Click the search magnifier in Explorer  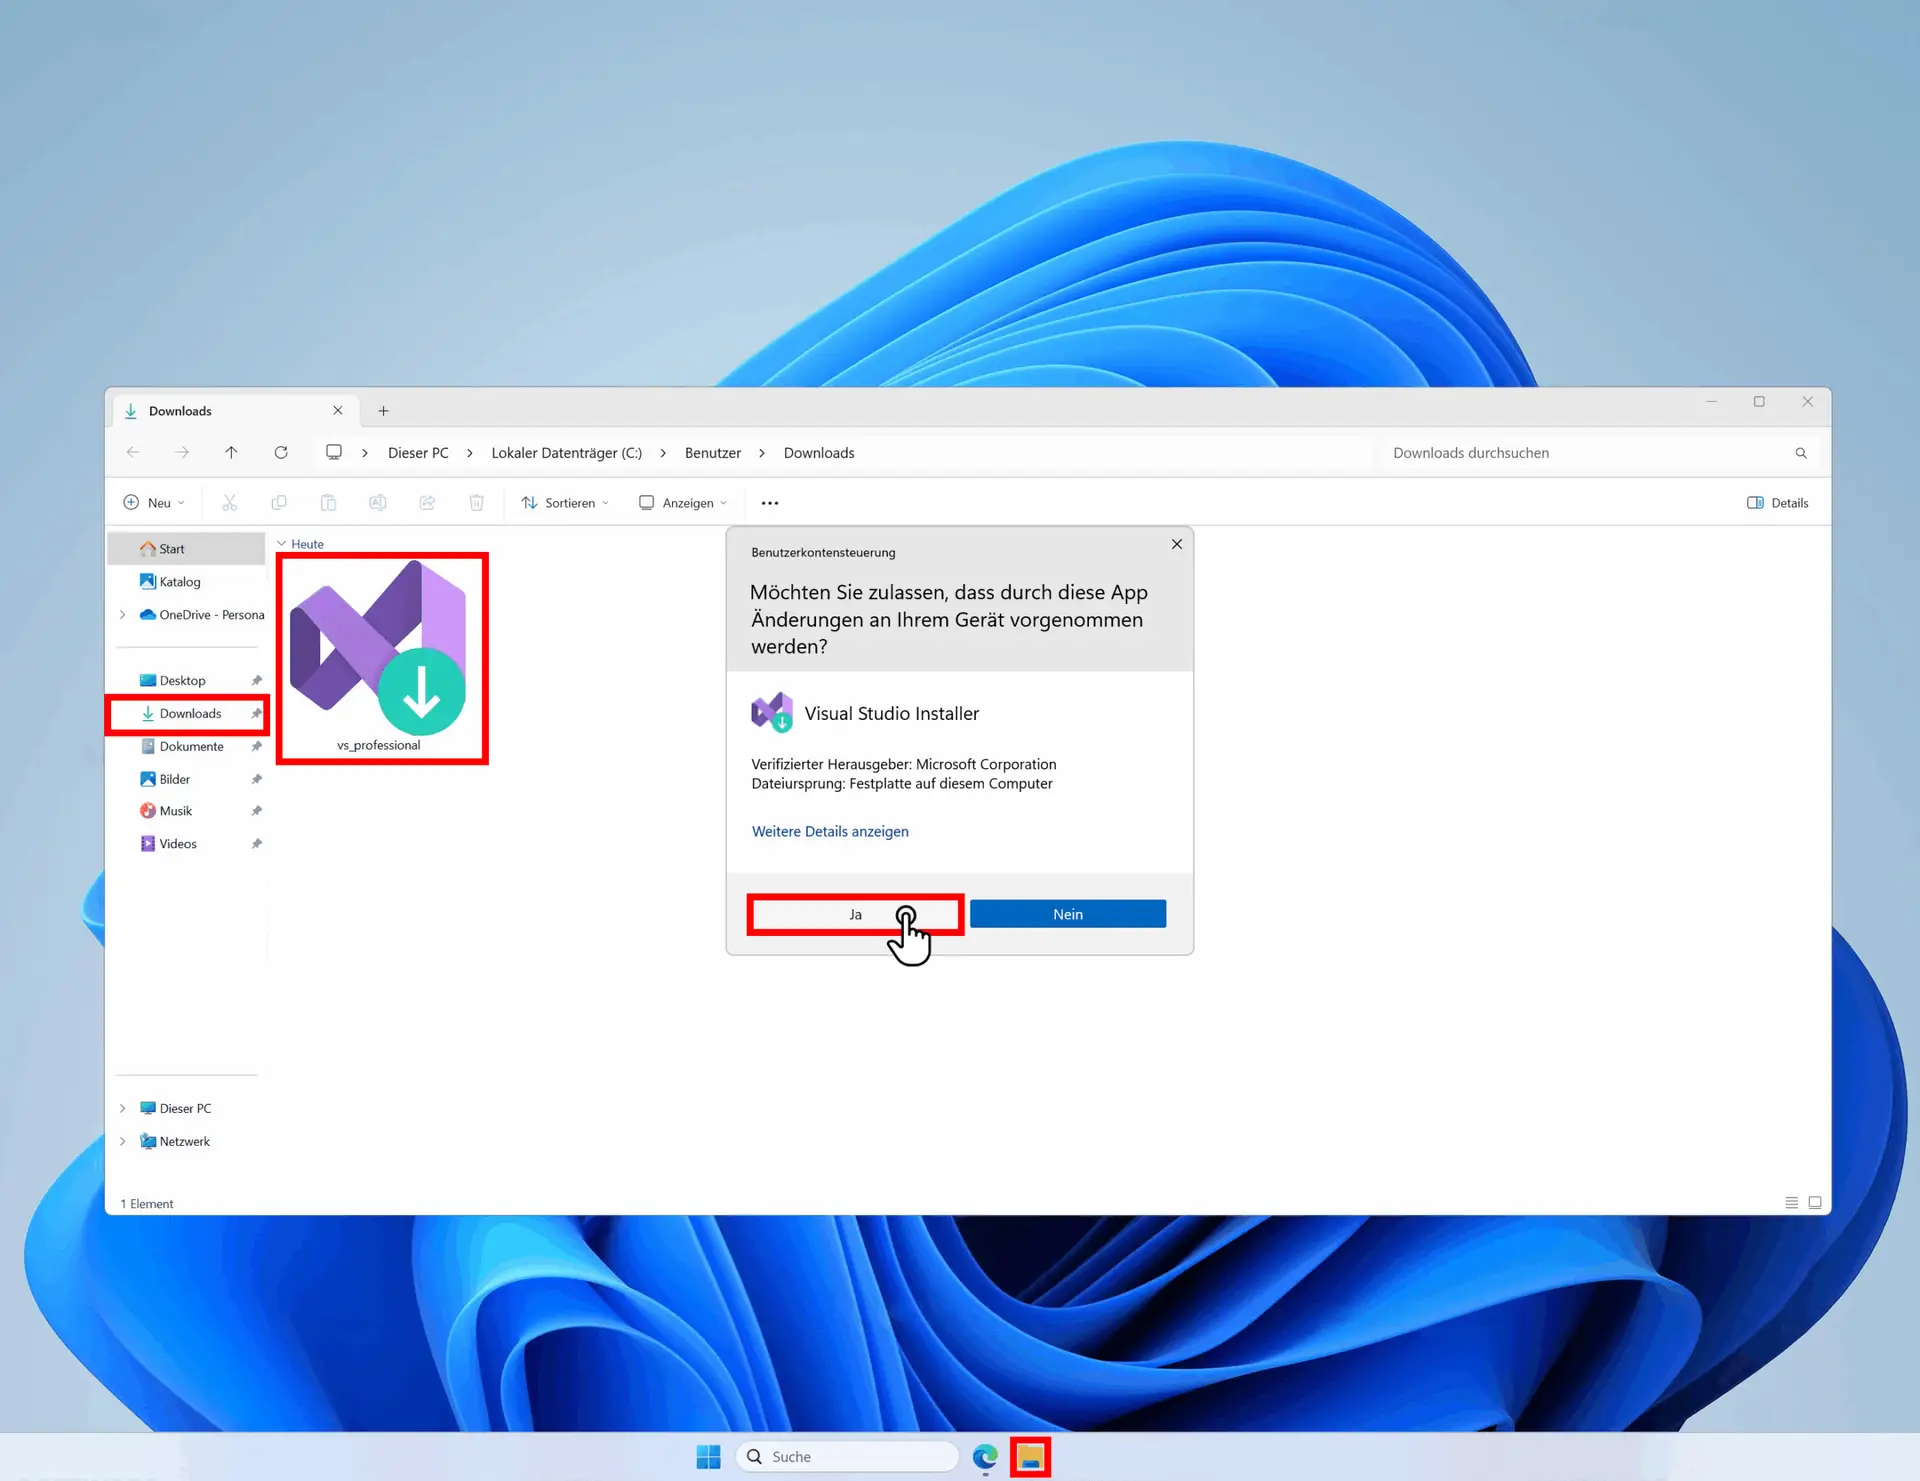[1801, 453]
